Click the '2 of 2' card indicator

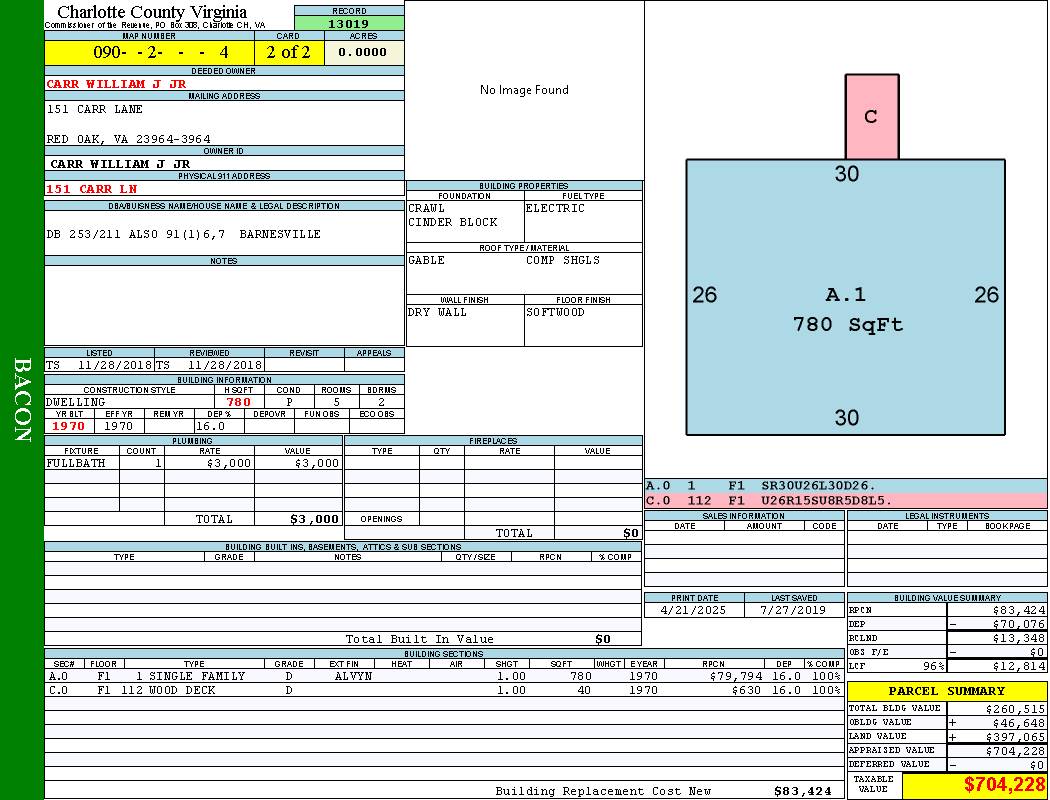(x=288, y=52)
